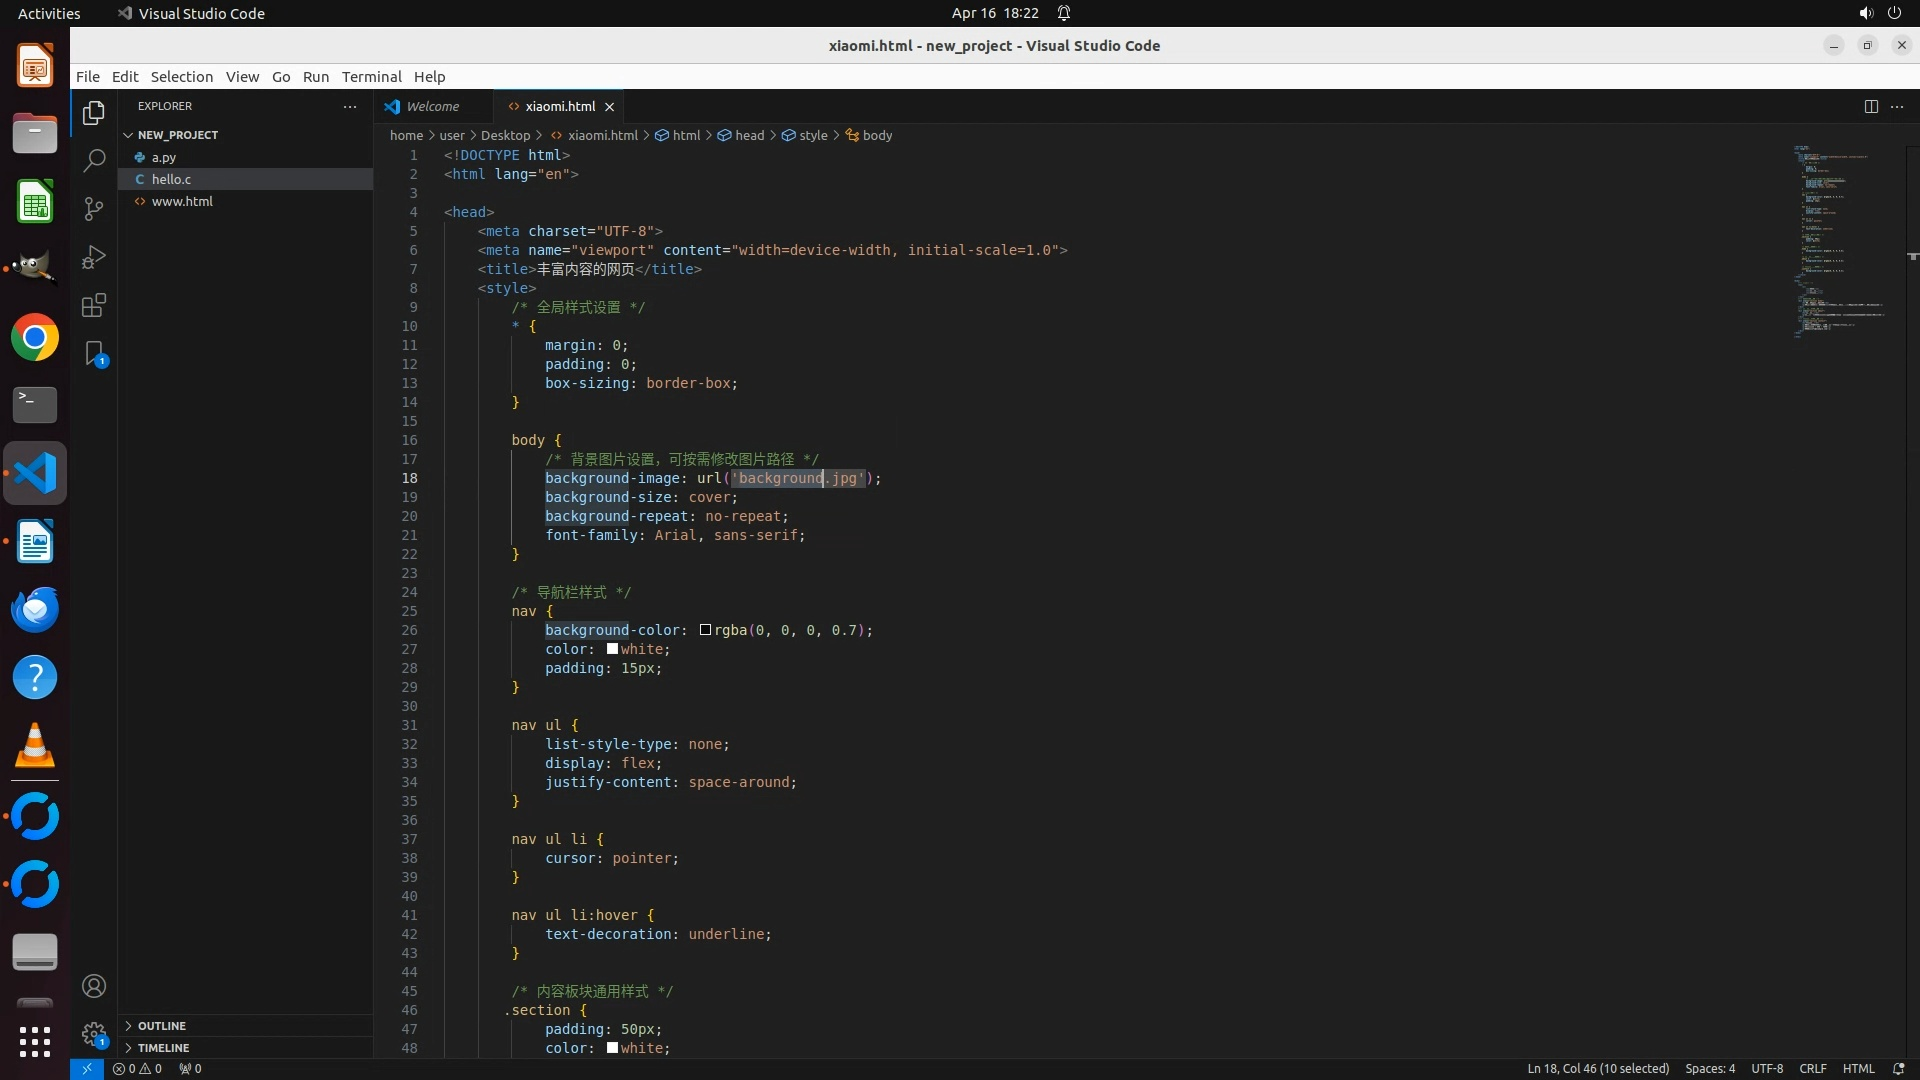This screenshot has height=1080, width=1920.
Task: Open the Manage gear settings icon
Action: (94, 1034)
